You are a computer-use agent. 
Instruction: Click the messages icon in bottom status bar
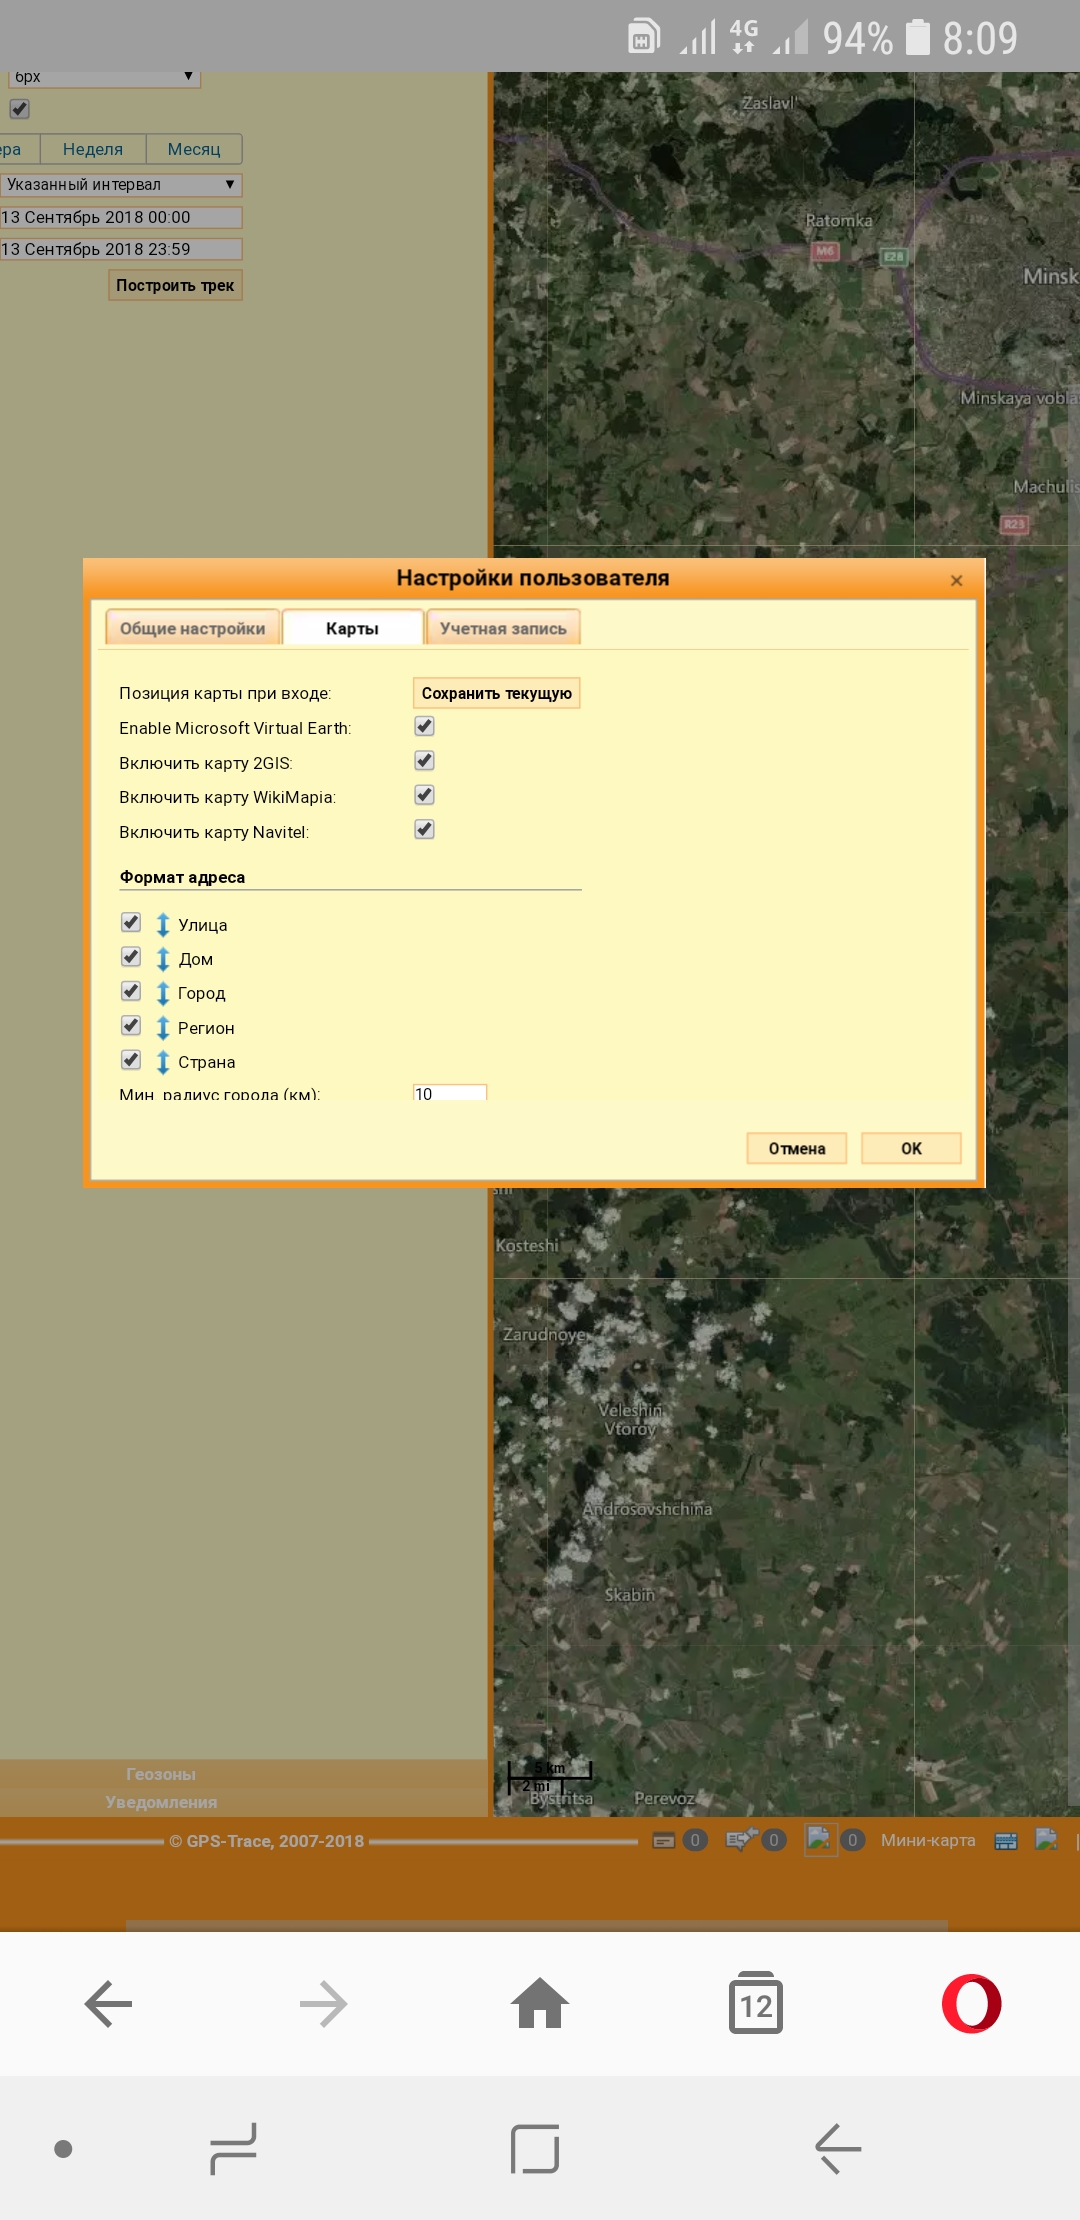(664, 1841)
